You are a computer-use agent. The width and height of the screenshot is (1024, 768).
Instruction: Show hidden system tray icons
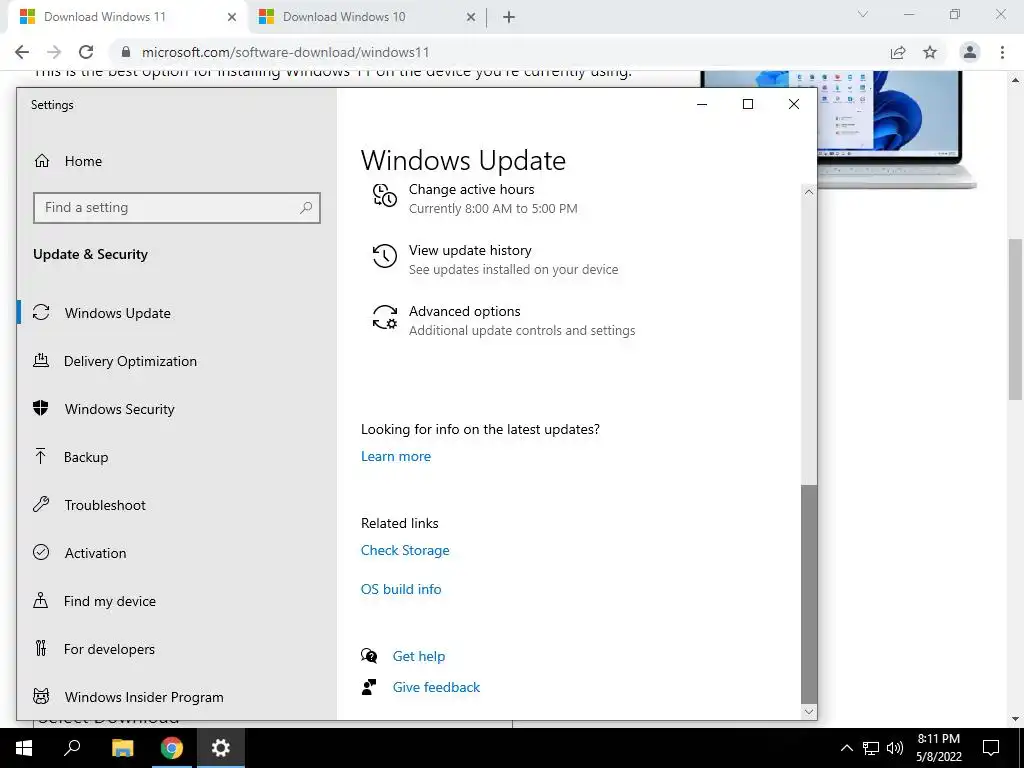(846, 748)
